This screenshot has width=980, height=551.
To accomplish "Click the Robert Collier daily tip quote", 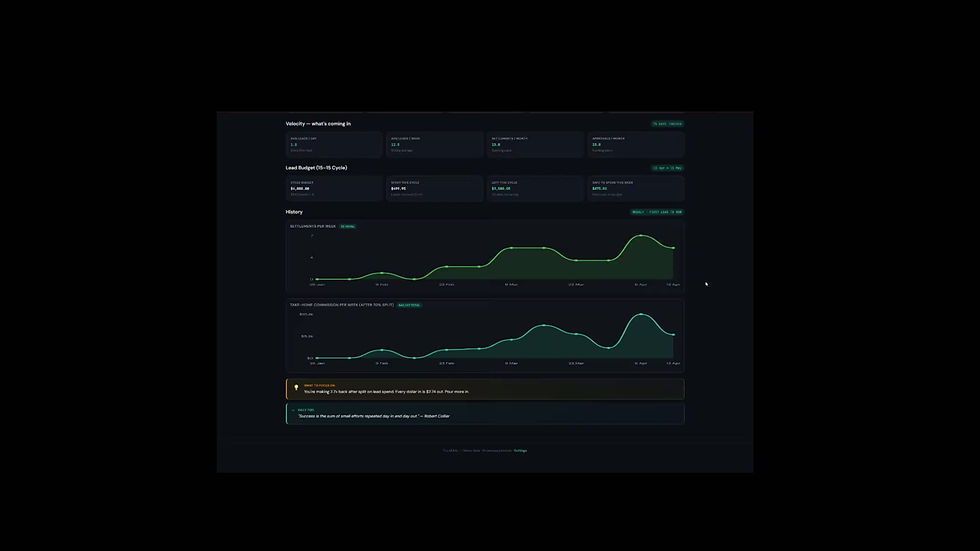I will (374, 416).
